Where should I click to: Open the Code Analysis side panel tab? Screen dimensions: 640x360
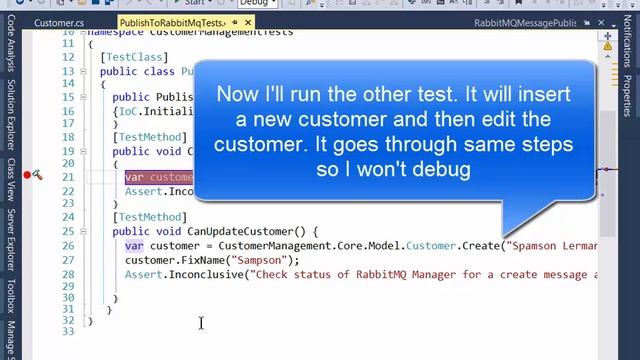(x=11, y=43)
